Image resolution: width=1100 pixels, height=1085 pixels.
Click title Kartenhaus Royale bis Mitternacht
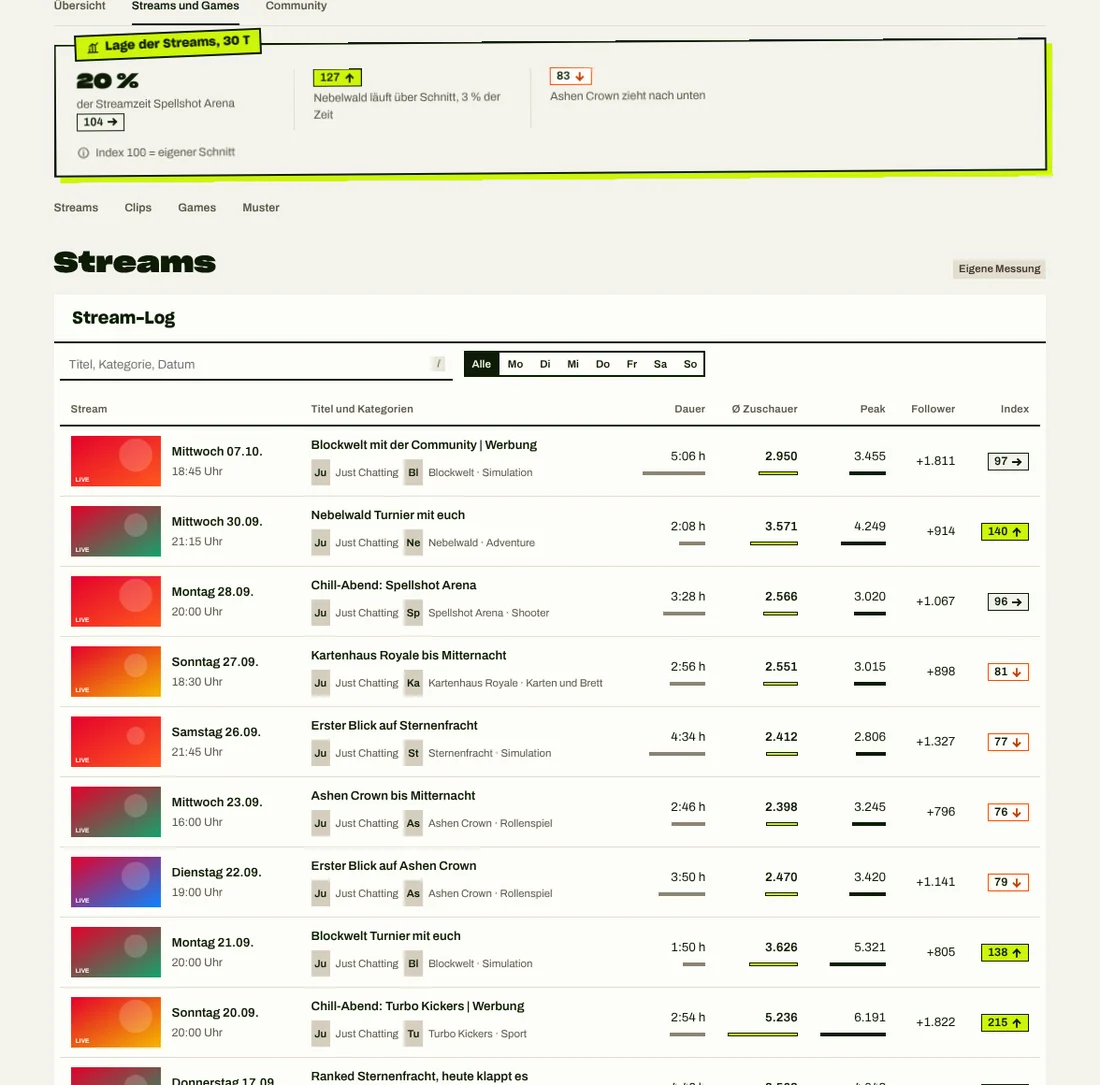408,655
